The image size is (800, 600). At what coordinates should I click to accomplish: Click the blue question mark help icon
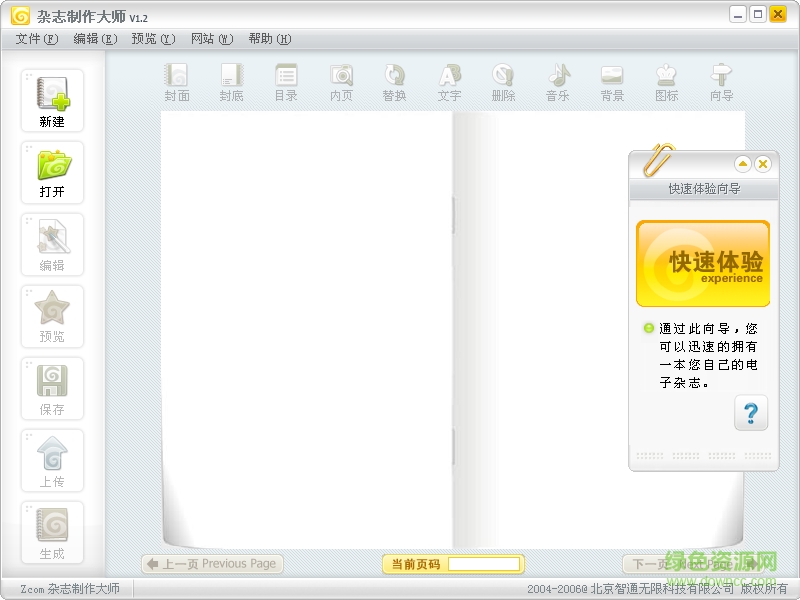pos(751,413)
